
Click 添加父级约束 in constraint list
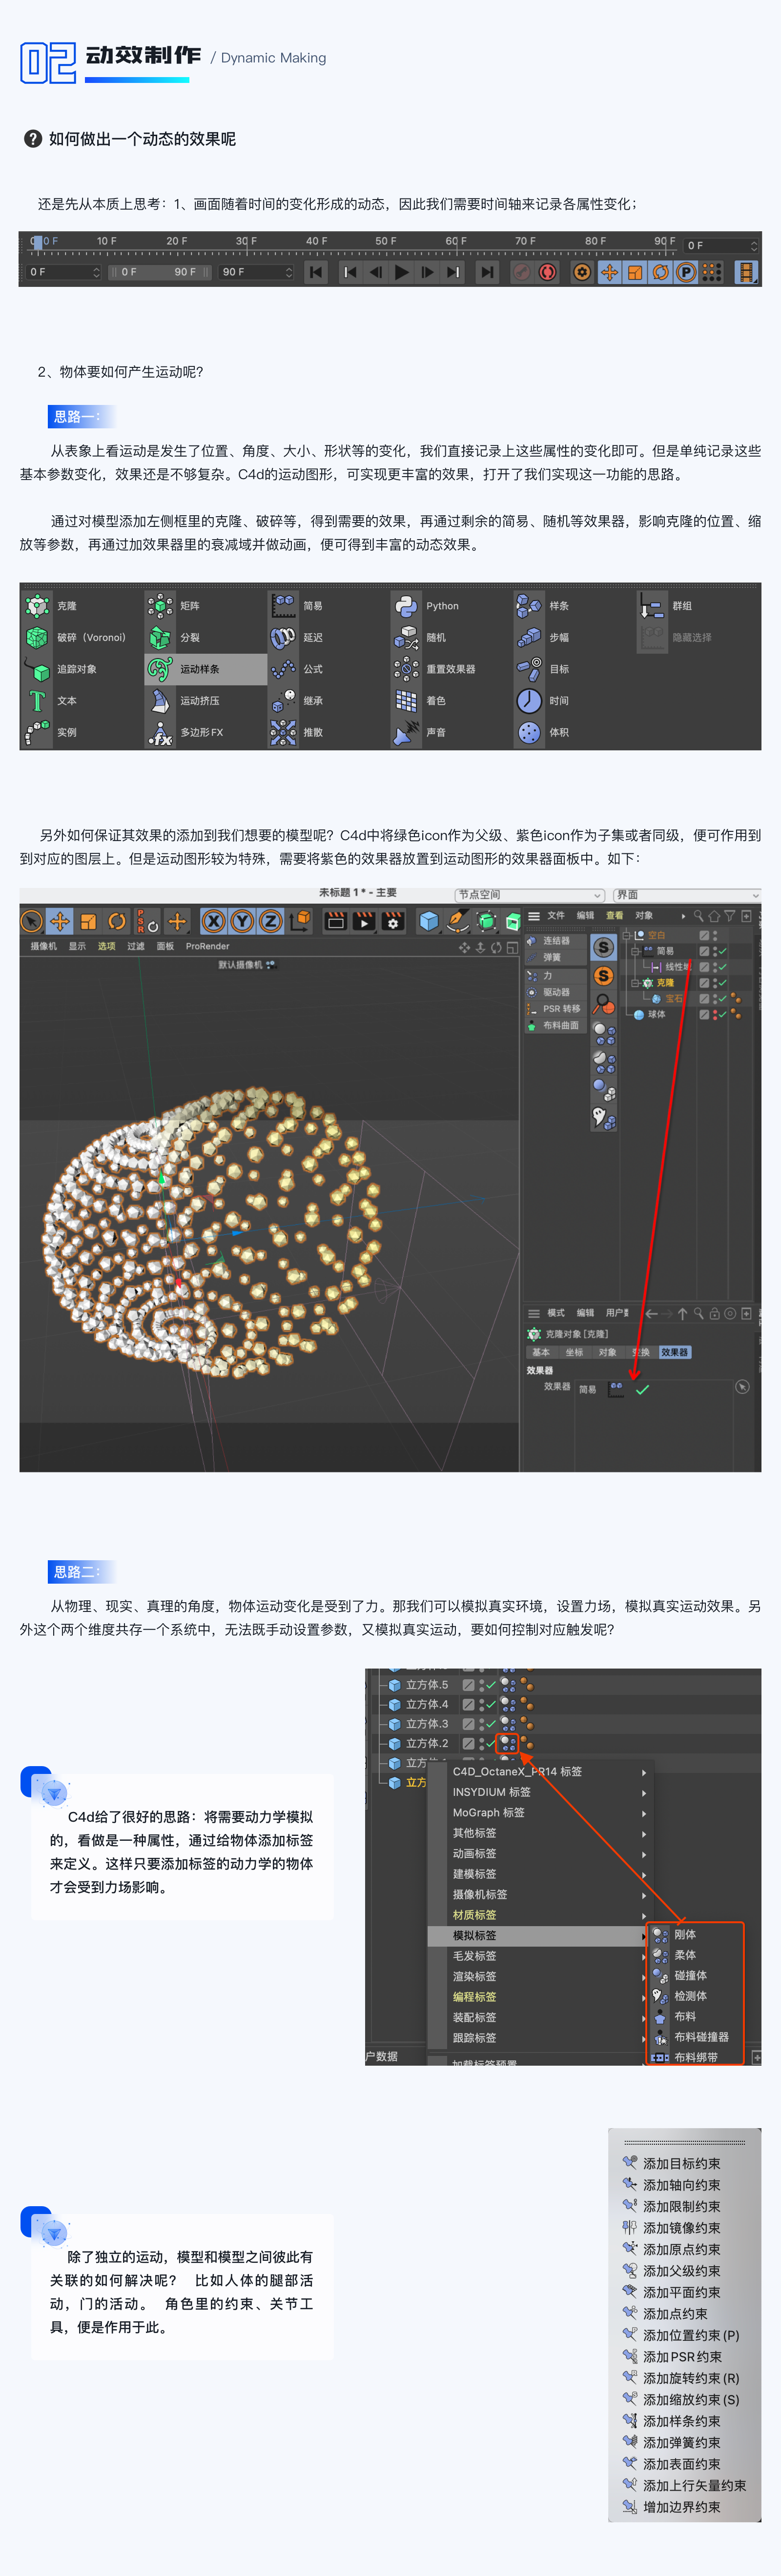tap(681, 2271)
